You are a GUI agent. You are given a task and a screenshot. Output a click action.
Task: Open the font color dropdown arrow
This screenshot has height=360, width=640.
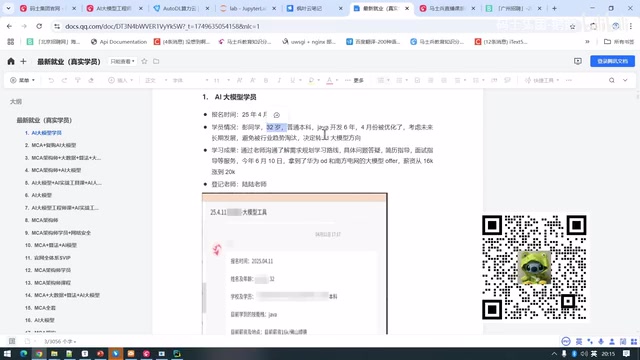[337, 80]
